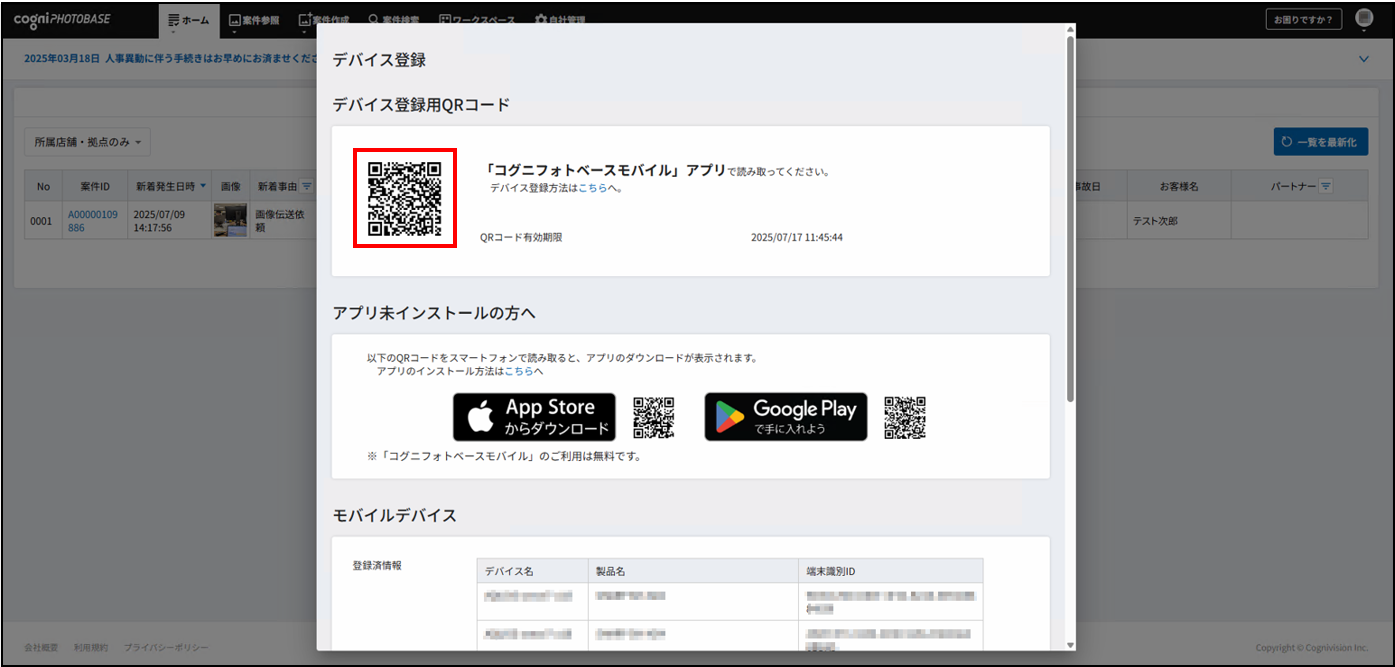1395x667 pixels.
Task: Click the App Store download badge
Action: pyautogui.click(x=534, y=417)
